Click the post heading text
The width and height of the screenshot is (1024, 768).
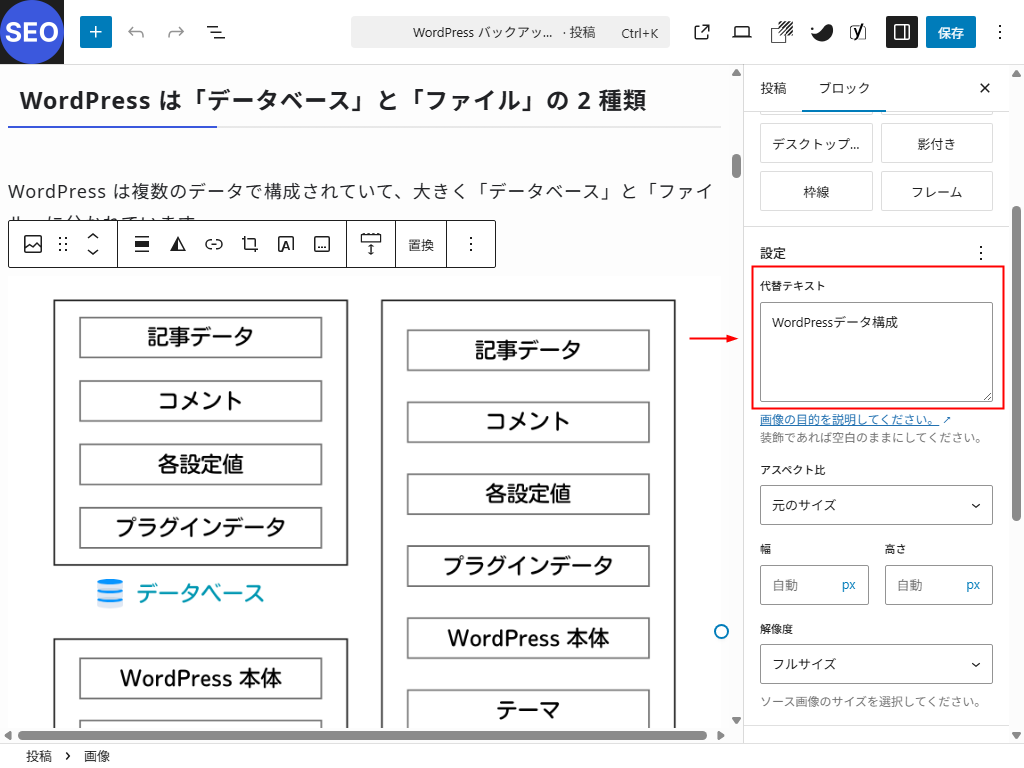tap(333, 101)
